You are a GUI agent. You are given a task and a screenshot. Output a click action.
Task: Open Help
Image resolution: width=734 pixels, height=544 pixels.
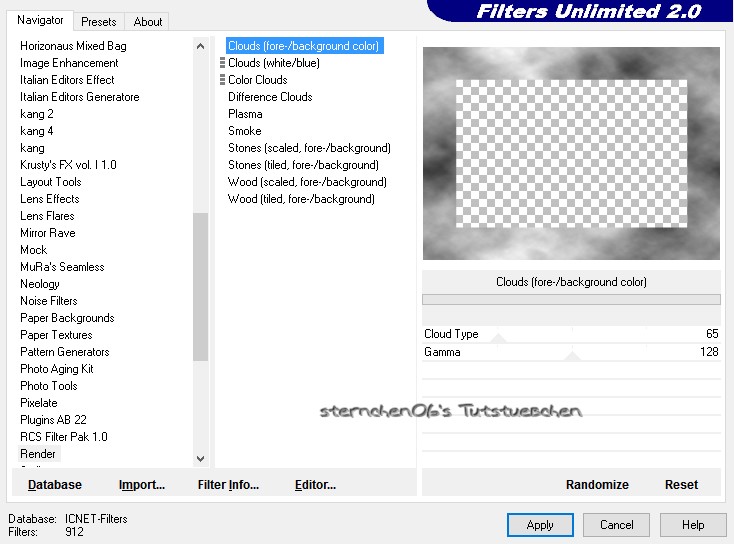(x=693, y=525)
